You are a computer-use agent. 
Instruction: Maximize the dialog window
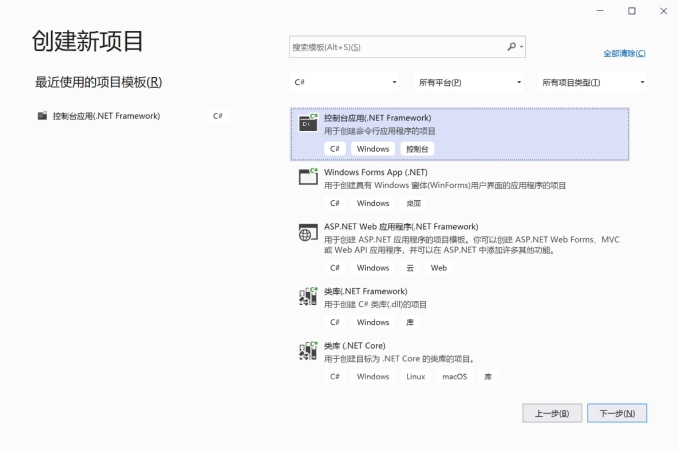coord(632,11)
